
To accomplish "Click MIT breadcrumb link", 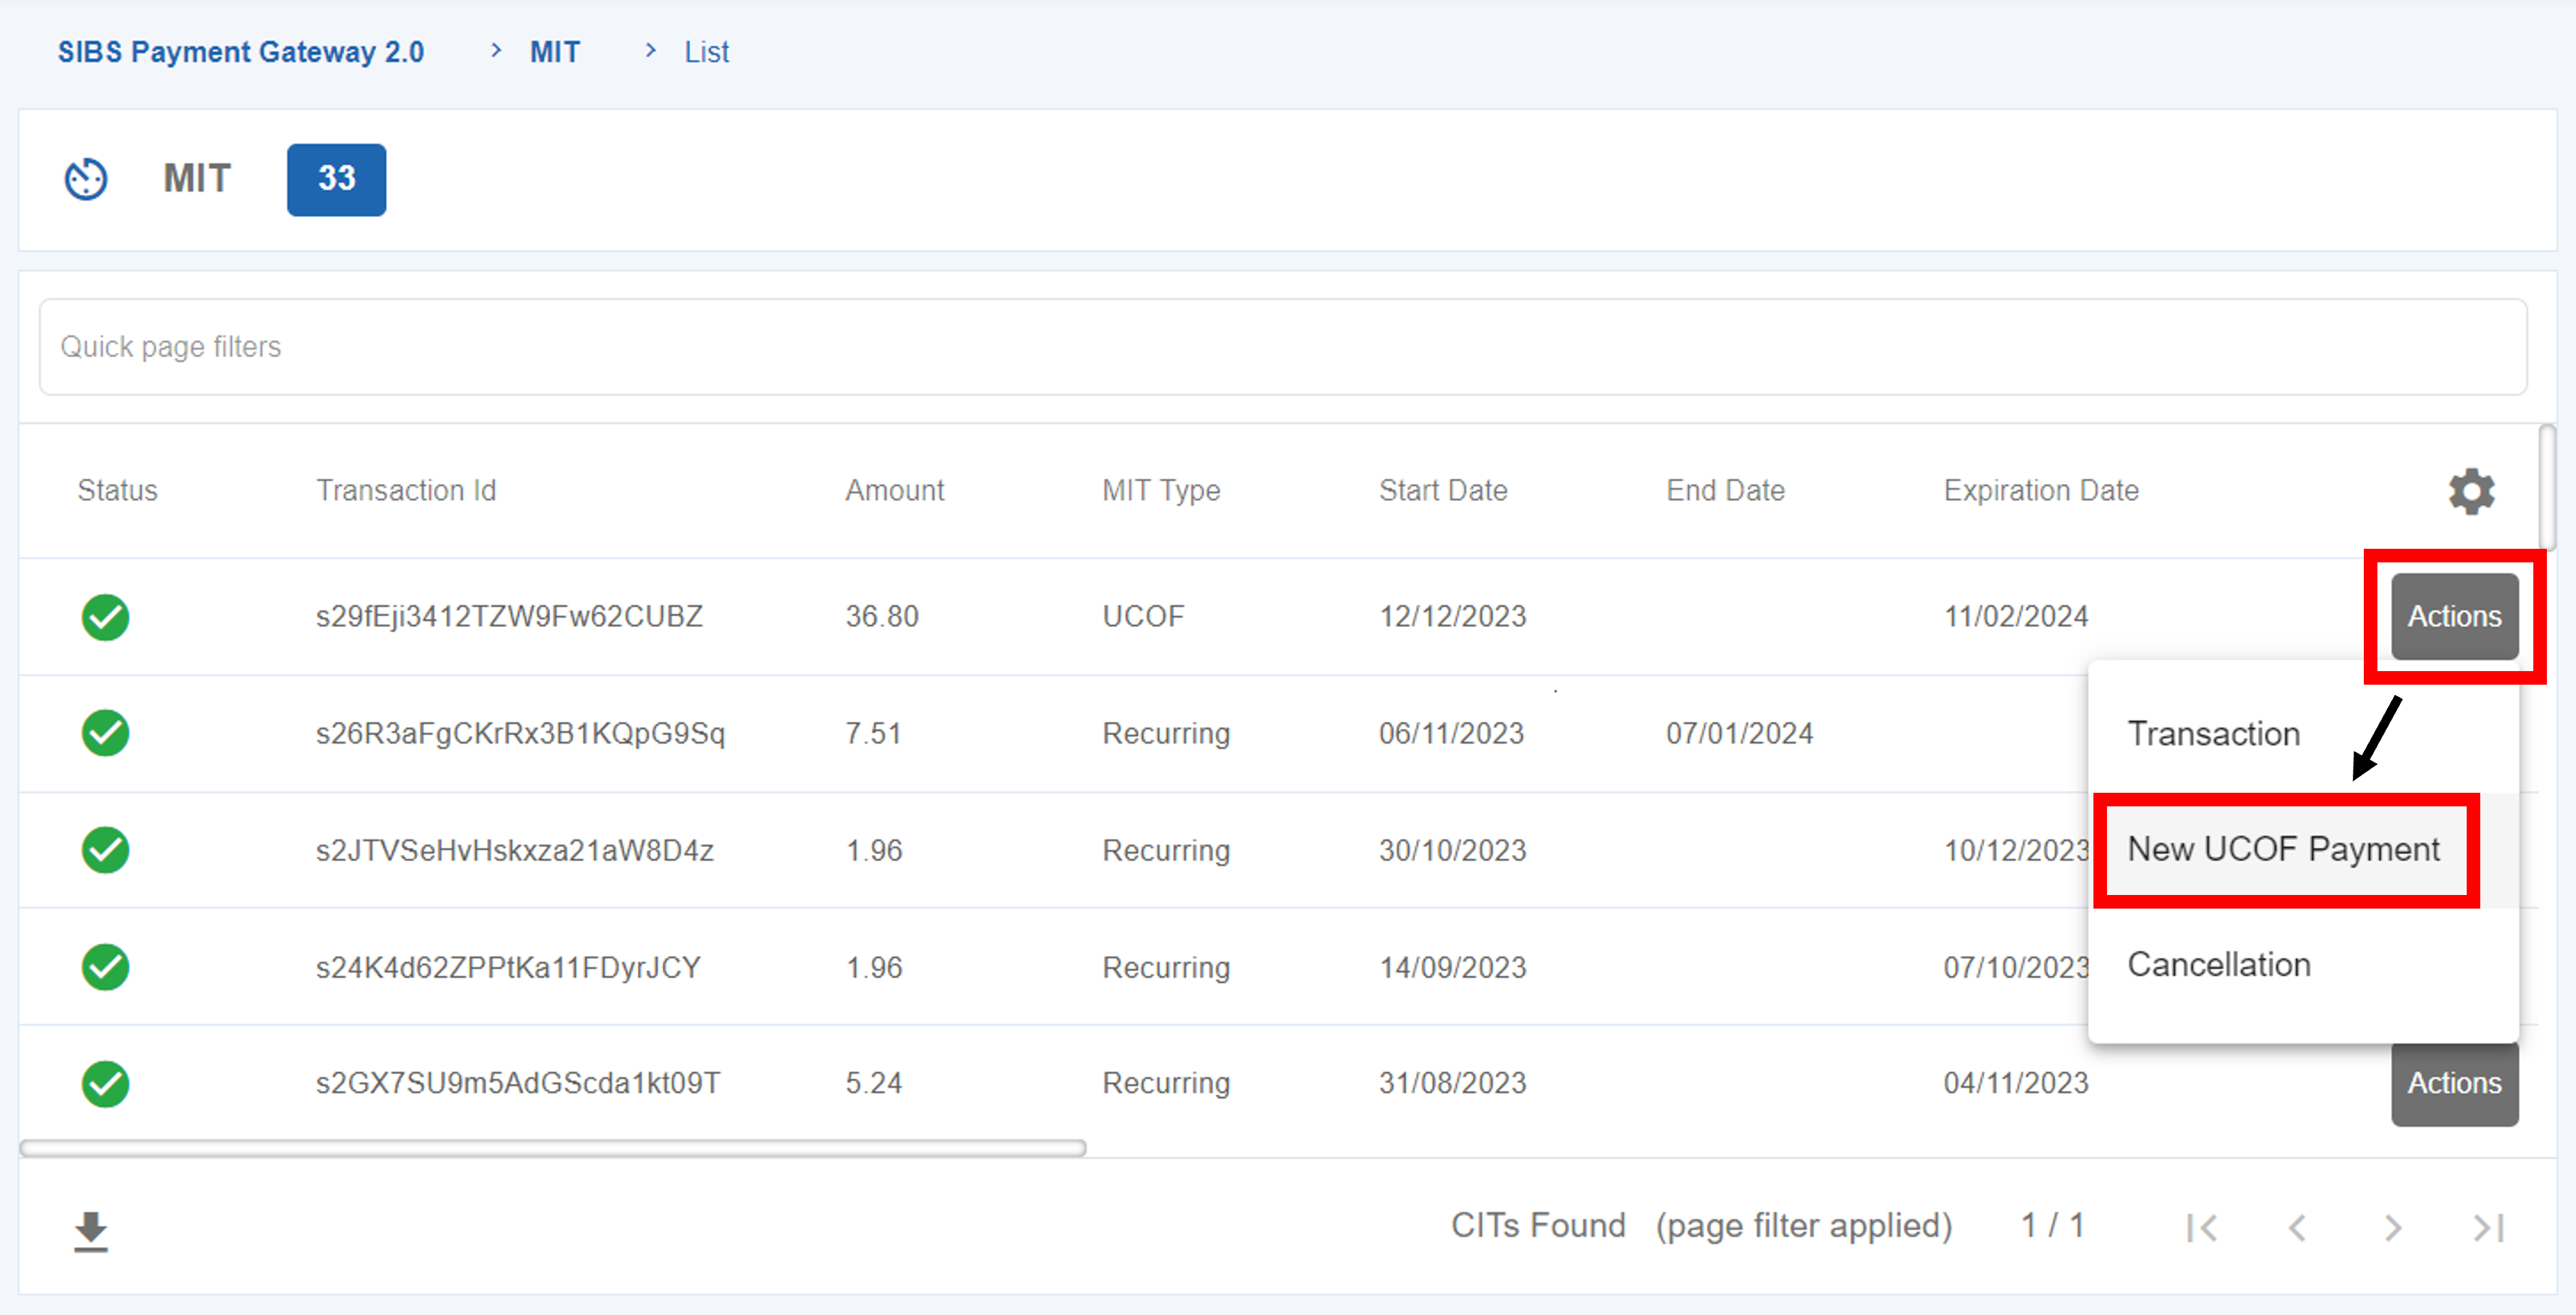I will point(555,52).
